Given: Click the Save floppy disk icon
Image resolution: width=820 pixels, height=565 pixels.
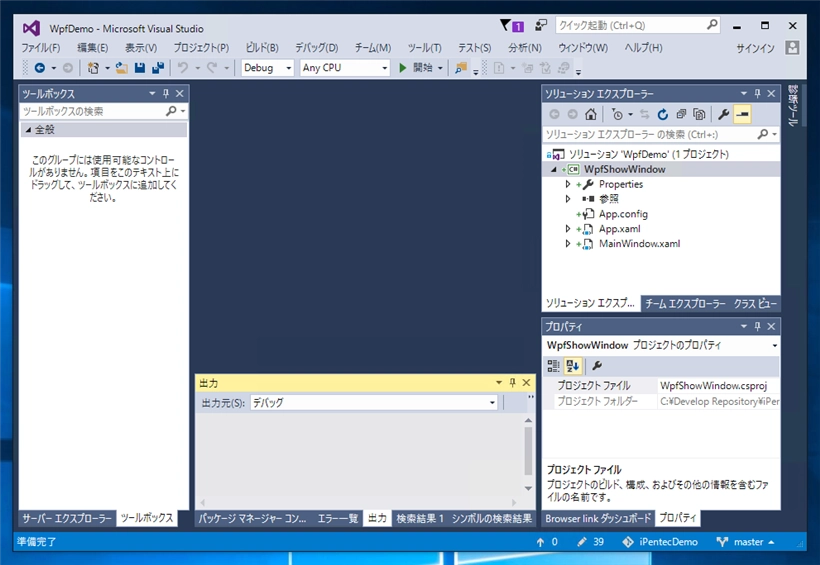Looking at the screenshot, I should coord(140,68).
